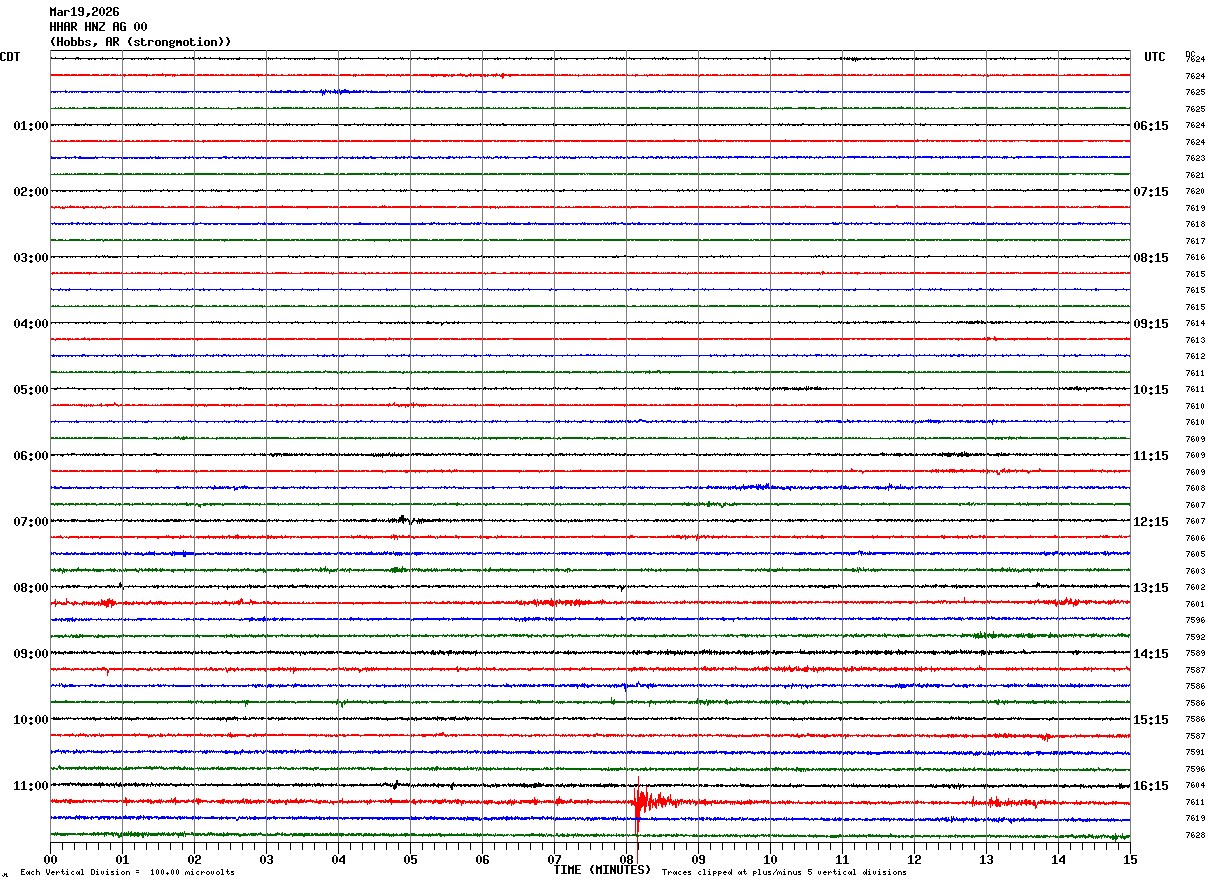Click the HHAR HNZ AG 00 station label
The height and width of the screenshot is (886, 1210).
pos(98,27)
